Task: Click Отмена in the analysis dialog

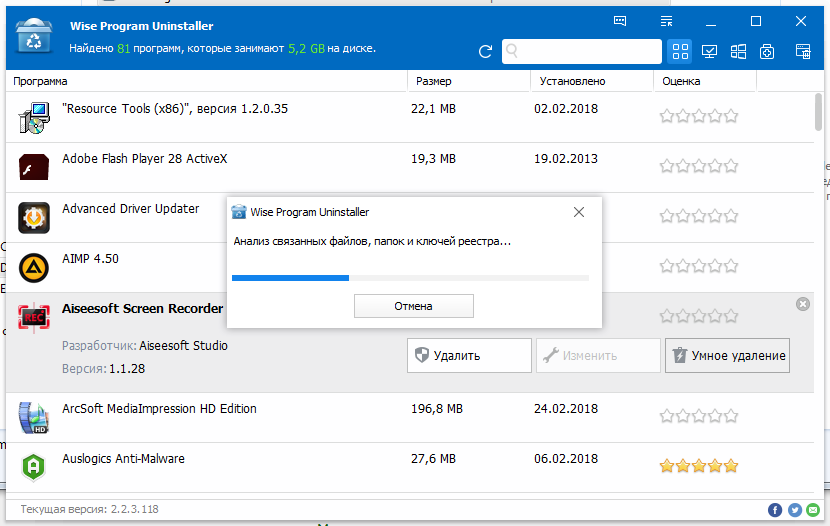Action: (413, 306)
